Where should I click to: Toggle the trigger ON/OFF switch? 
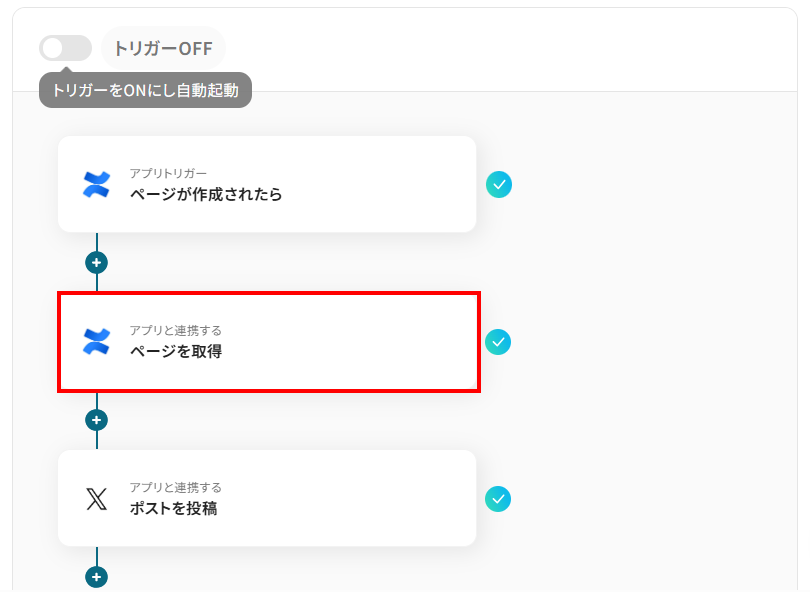pyautogui.click(x=65, y=48)
